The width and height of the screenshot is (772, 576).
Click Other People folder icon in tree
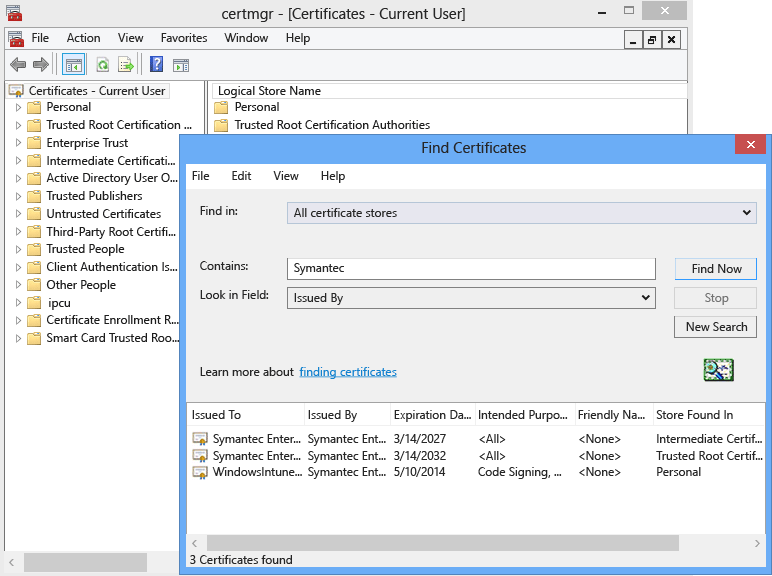tap(33, 285)
